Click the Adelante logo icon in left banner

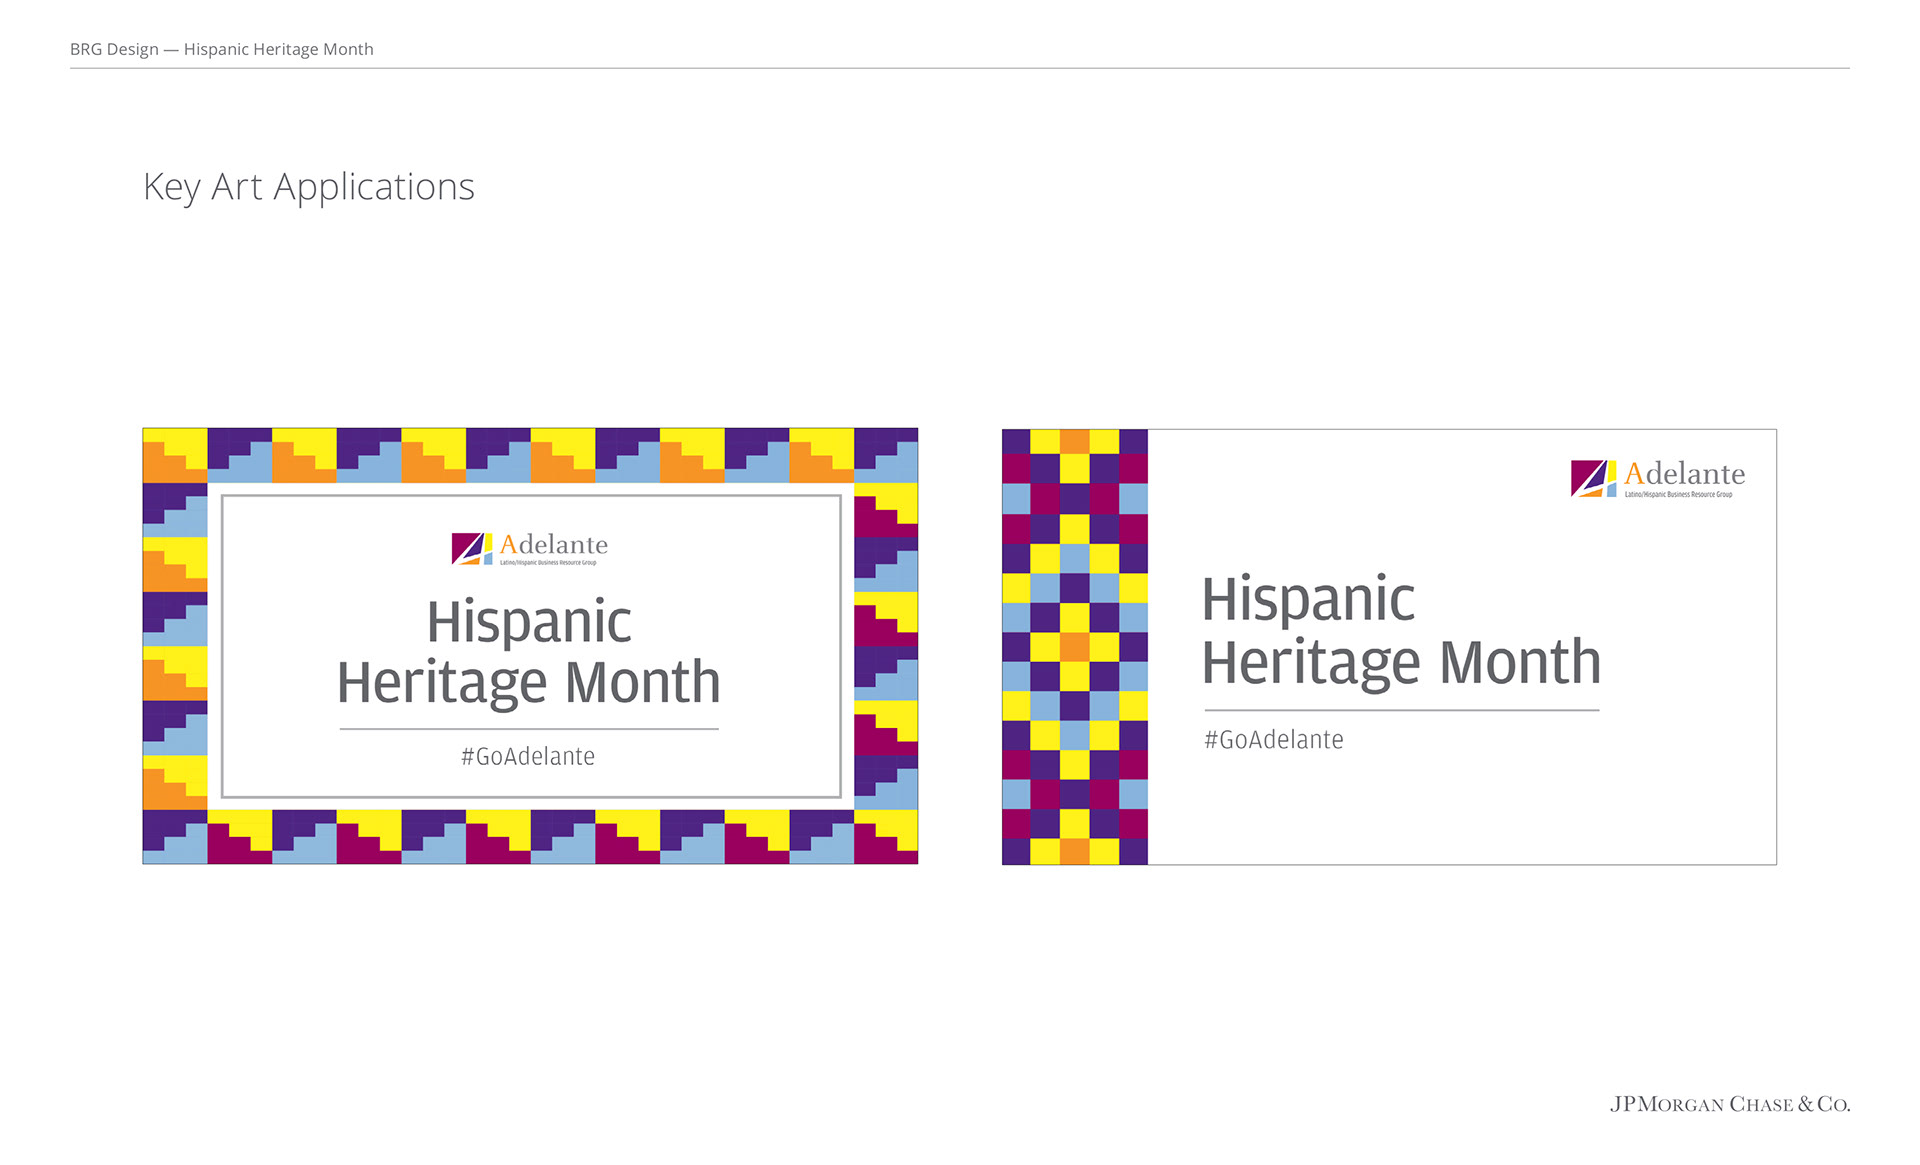click(471, 548)
